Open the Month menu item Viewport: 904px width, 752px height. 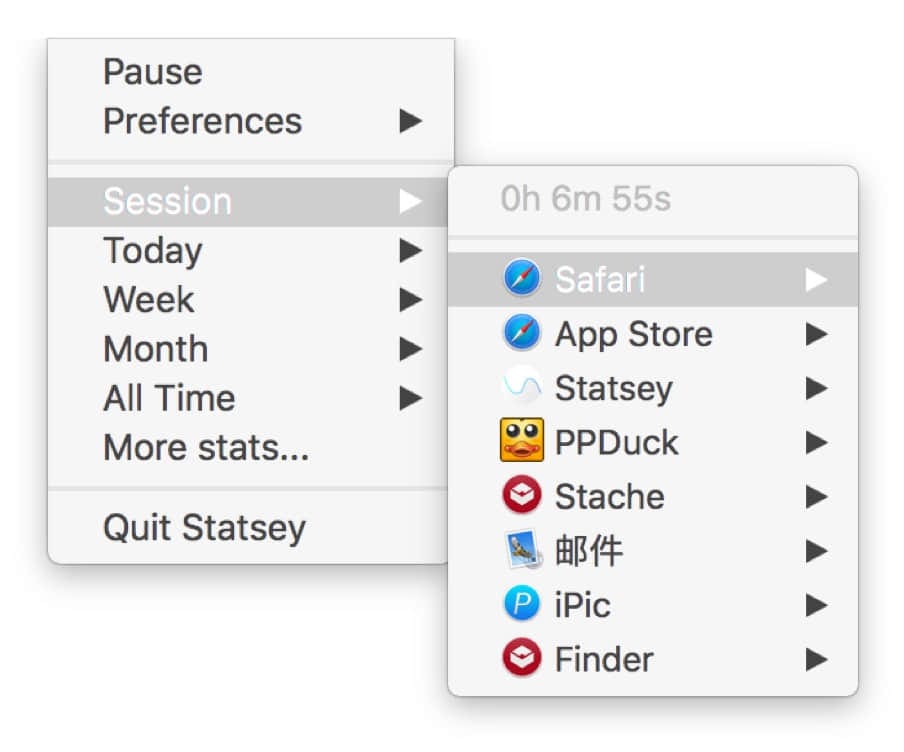click(x=248, y=349)
